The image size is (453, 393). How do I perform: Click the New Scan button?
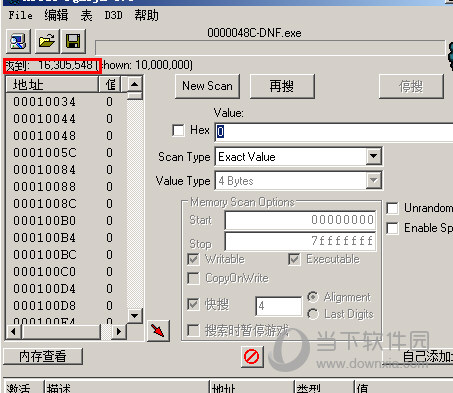(207, 86)
